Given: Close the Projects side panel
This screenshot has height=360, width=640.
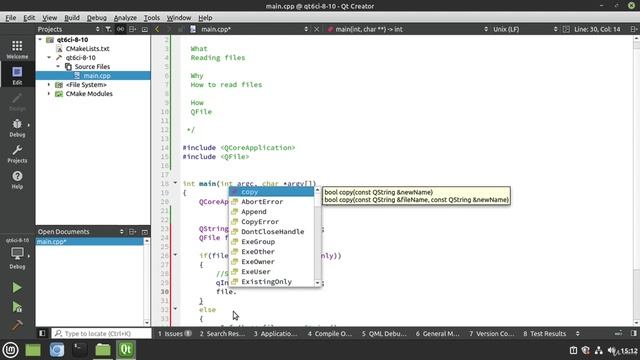Looking at the screenshot, I should tap(144, 29).
